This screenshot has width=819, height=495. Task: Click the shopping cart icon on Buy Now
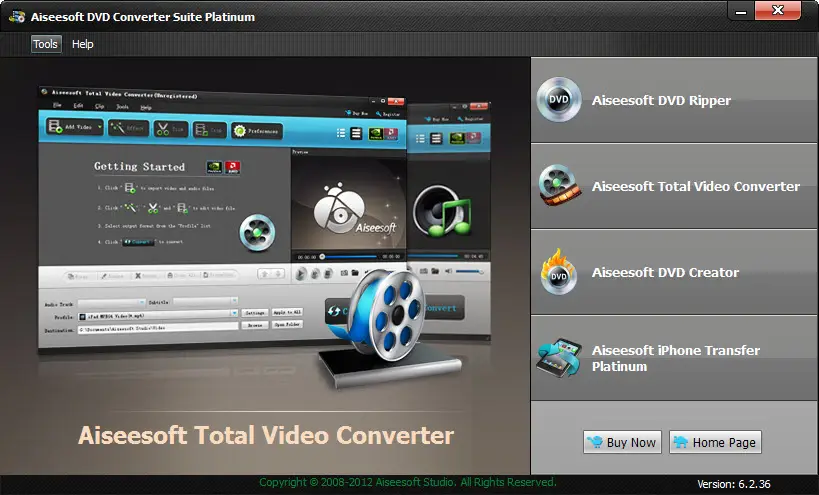tap(595, 442)
